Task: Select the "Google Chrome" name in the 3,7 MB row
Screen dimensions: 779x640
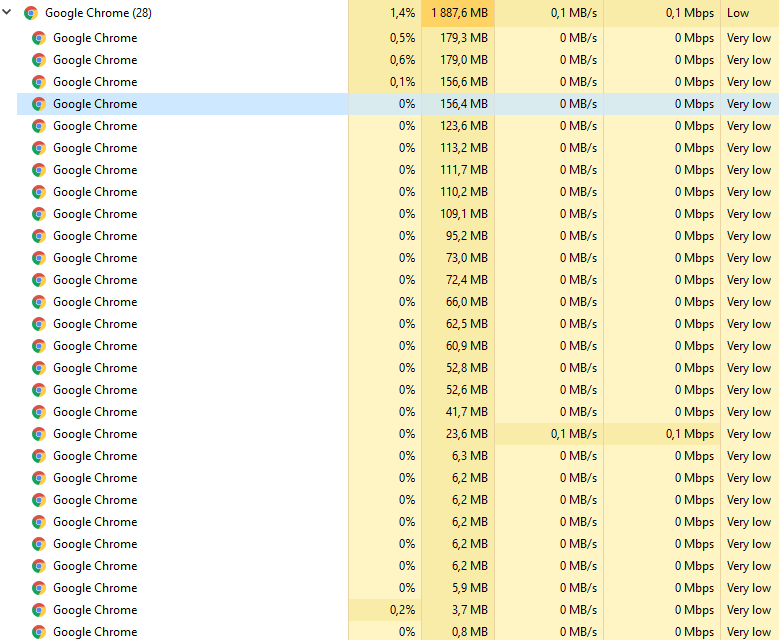Action: click(x=95, y=610)
